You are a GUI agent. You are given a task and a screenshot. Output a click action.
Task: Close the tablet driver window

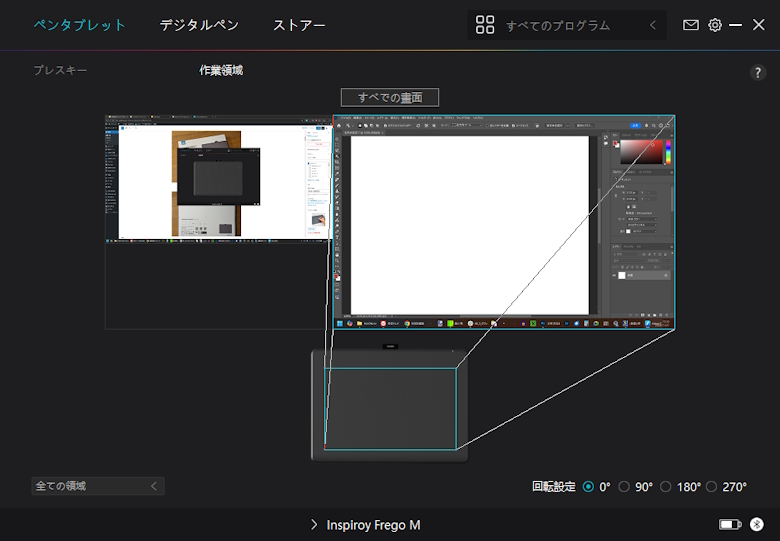tap(758, 25)
